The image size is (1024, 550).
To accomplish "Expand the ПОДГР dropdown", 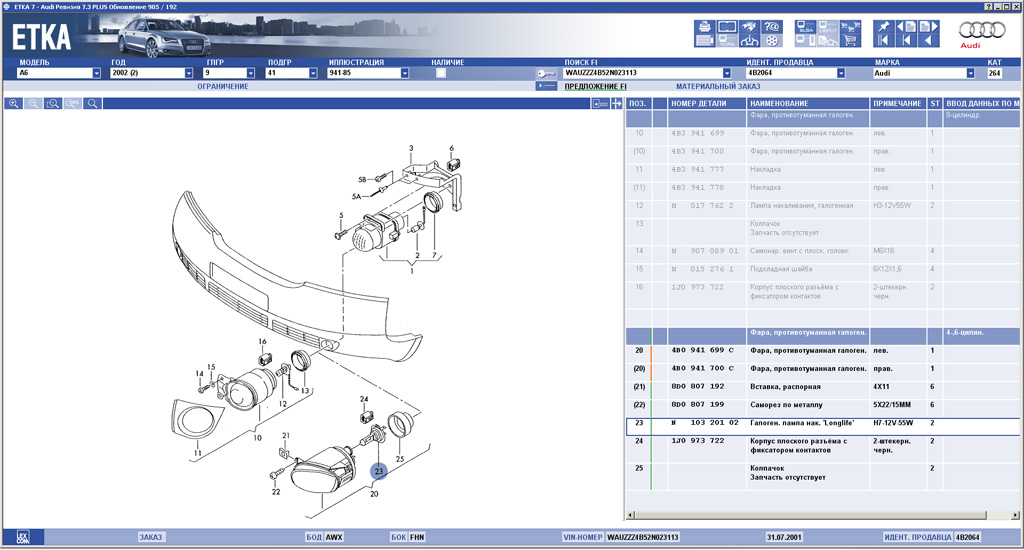I will (312, 73).
